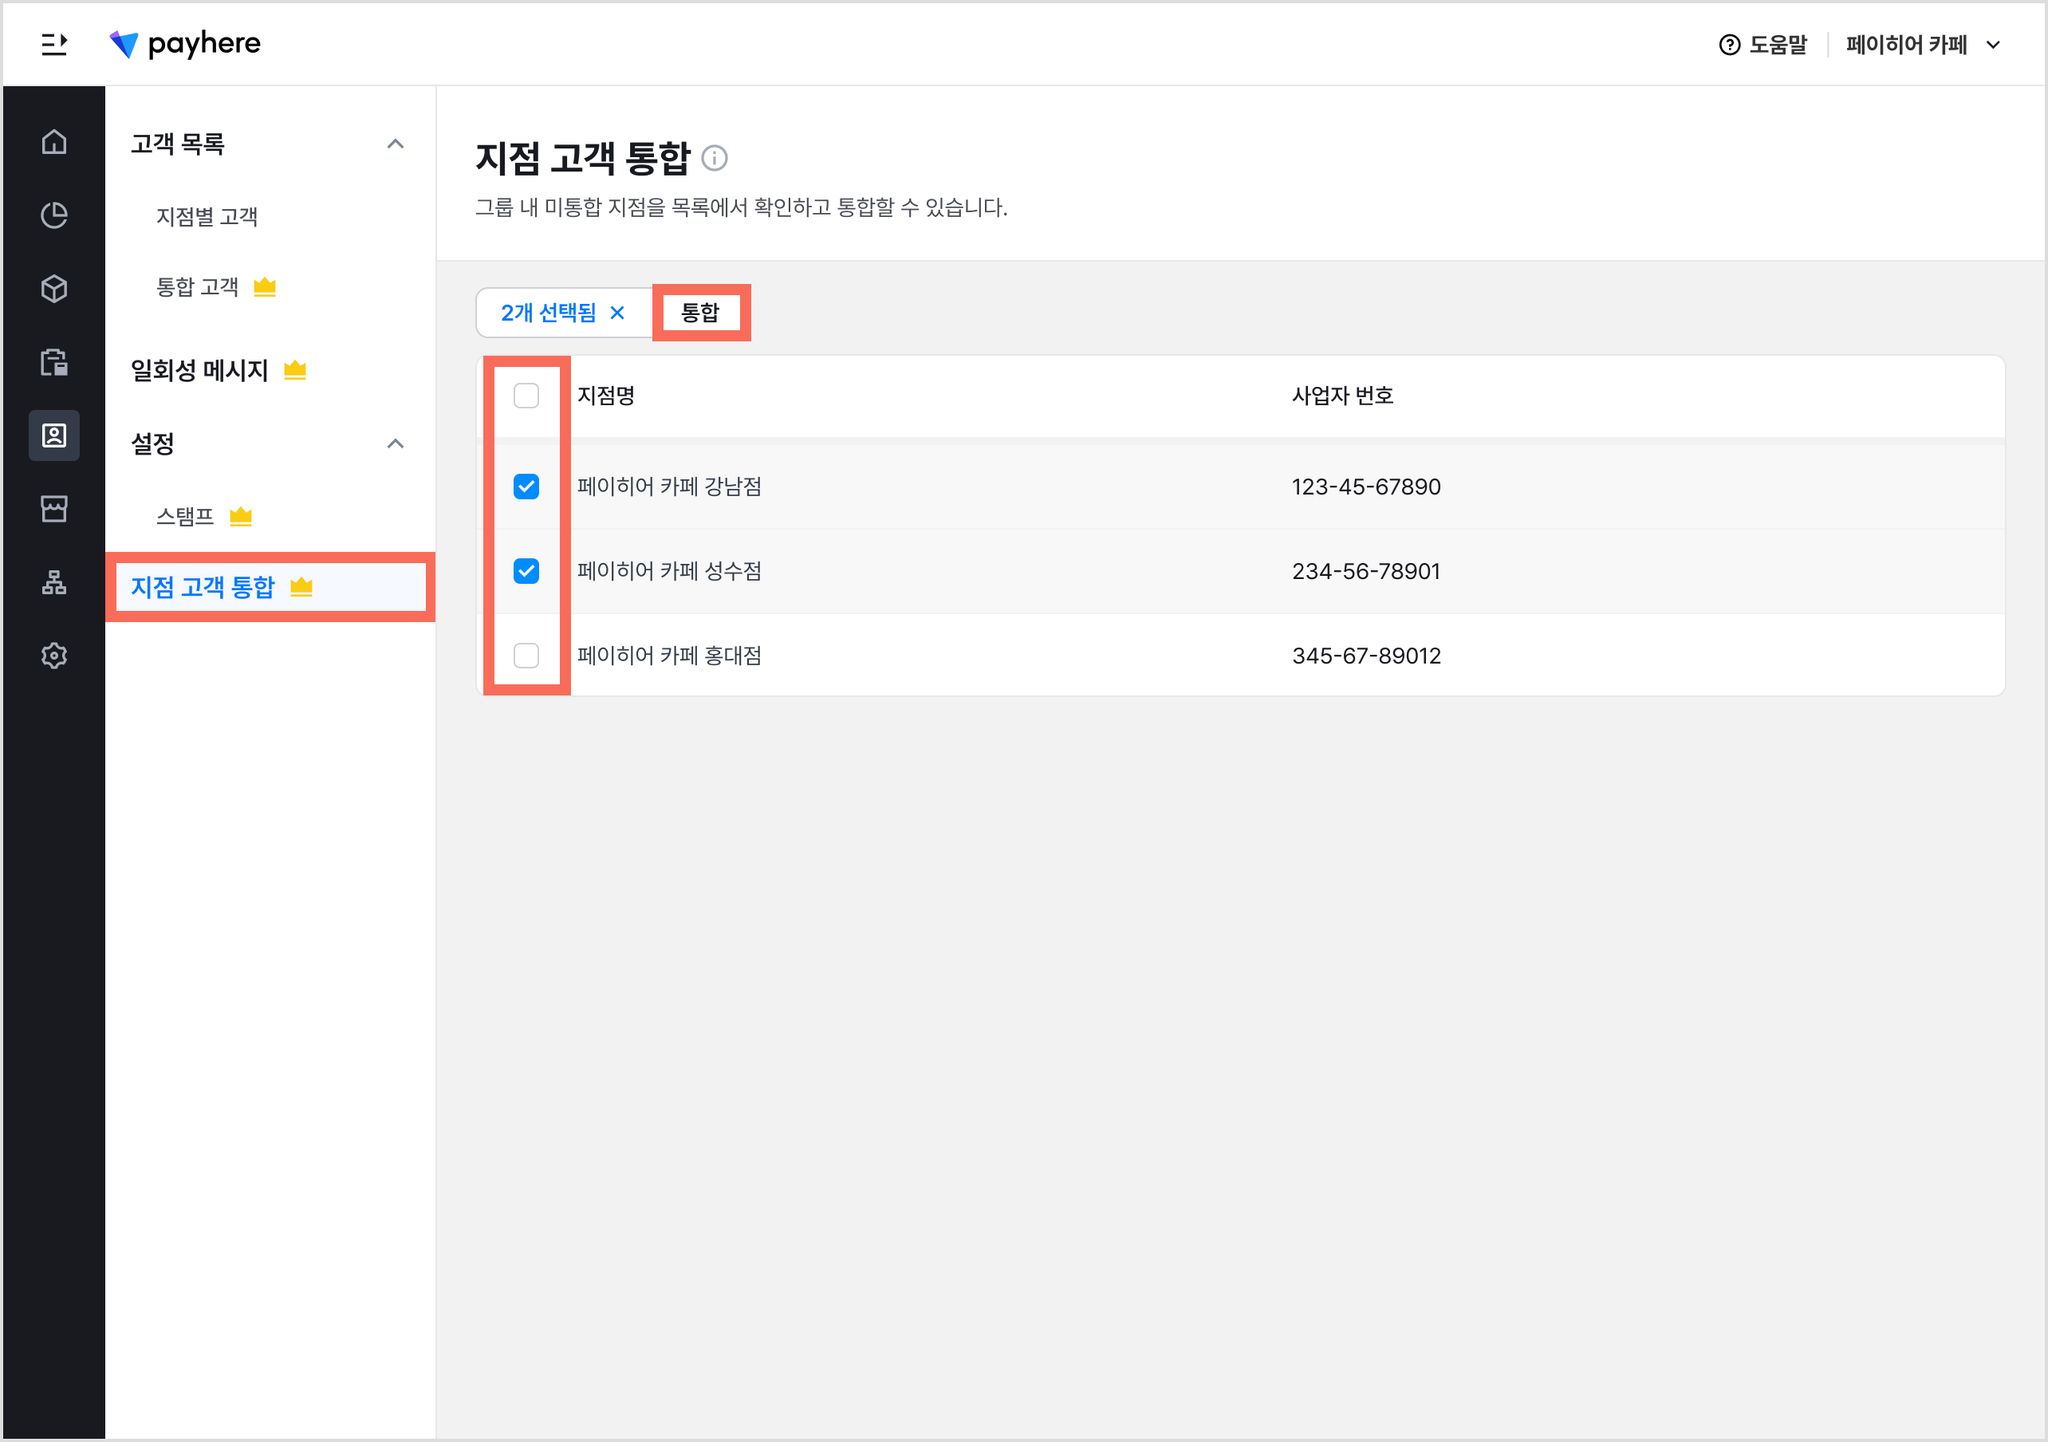Image resolution: width=2048 pixels, height=1442 pixels.
Task: Click the info icon beside 지점 고객 통합 title
Action: point(715,158)
